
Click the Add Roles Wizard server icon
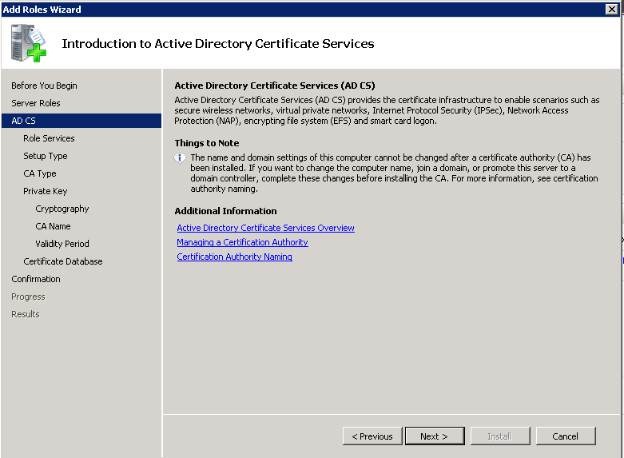pos(29,44)
